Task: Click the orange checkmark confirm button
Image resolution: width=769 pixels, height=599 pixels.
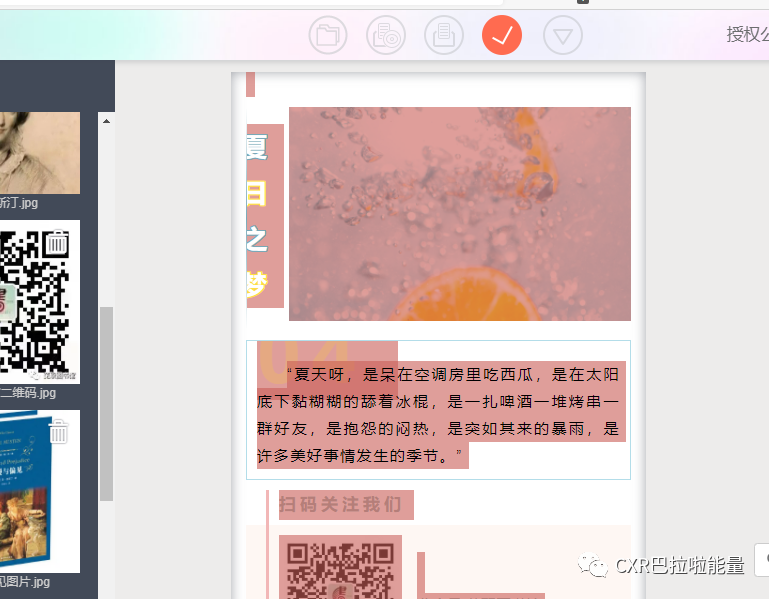Action: click(x=502, y=35)
